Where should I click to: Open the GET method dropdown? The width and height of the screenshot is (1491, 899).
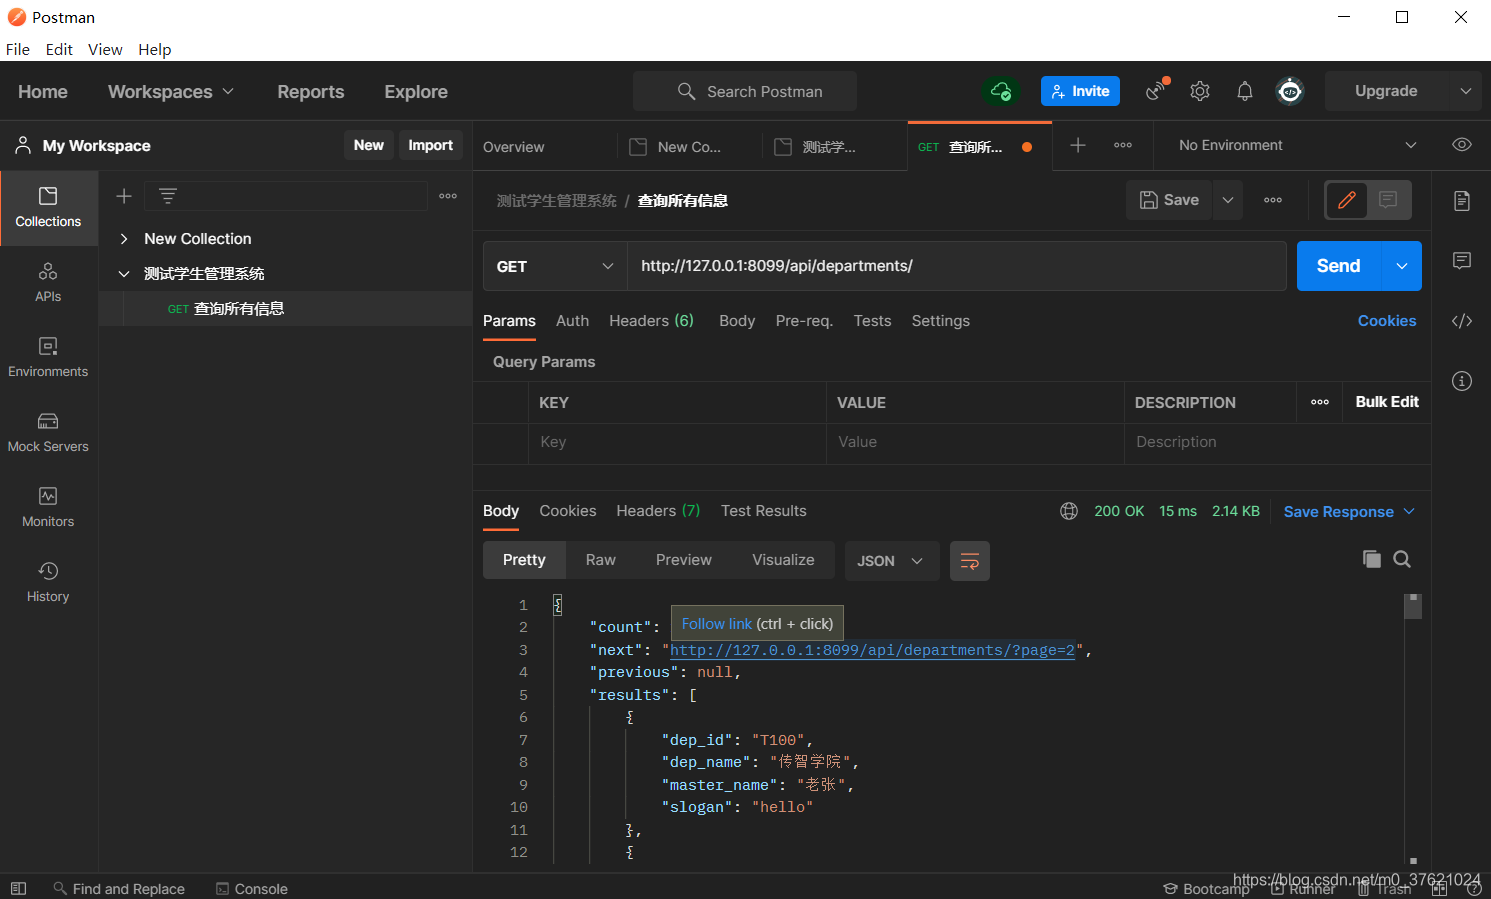tap(555, 266)
